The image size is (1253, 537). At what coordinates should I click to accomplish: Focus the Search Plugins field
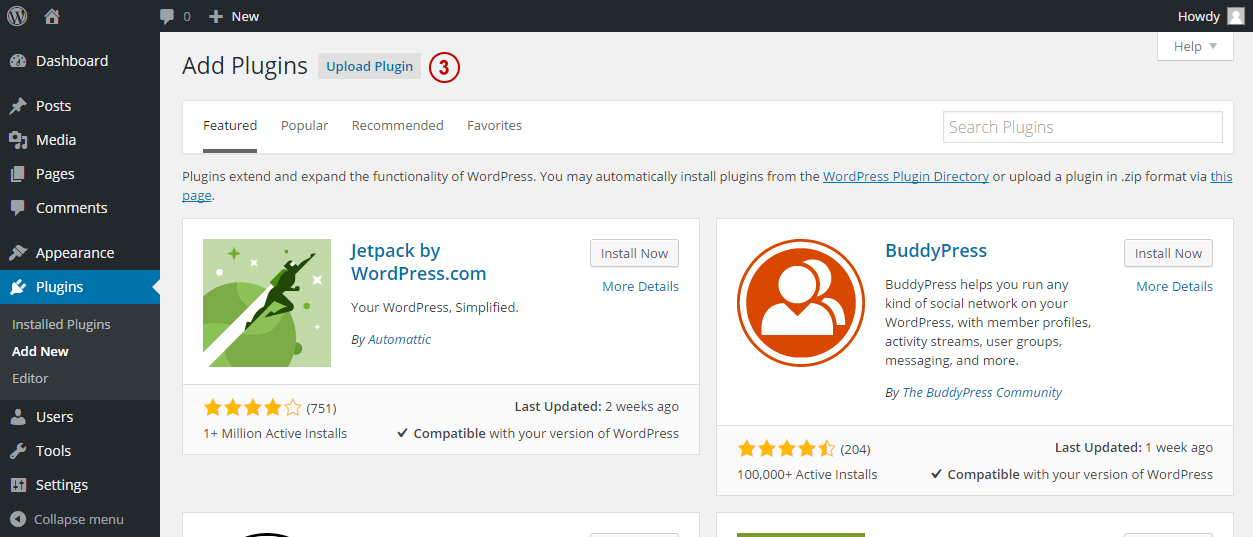[x=1083, y=127]
